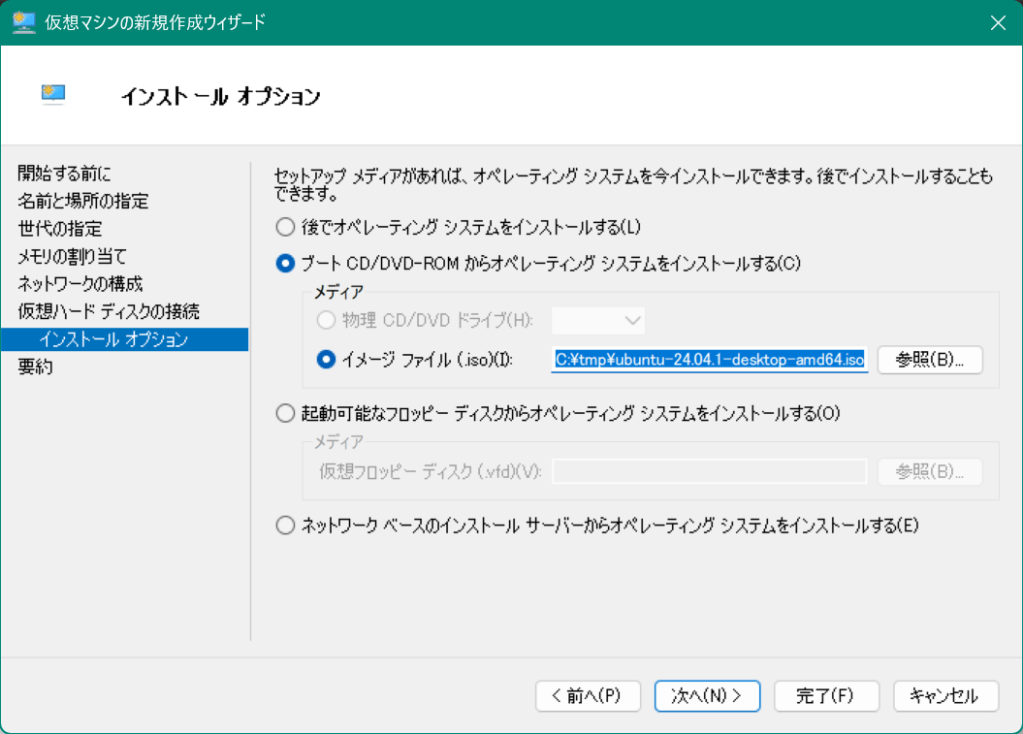Click 参照(B) button next to ISO path
Screen dimensions: 1023x734
930,359
